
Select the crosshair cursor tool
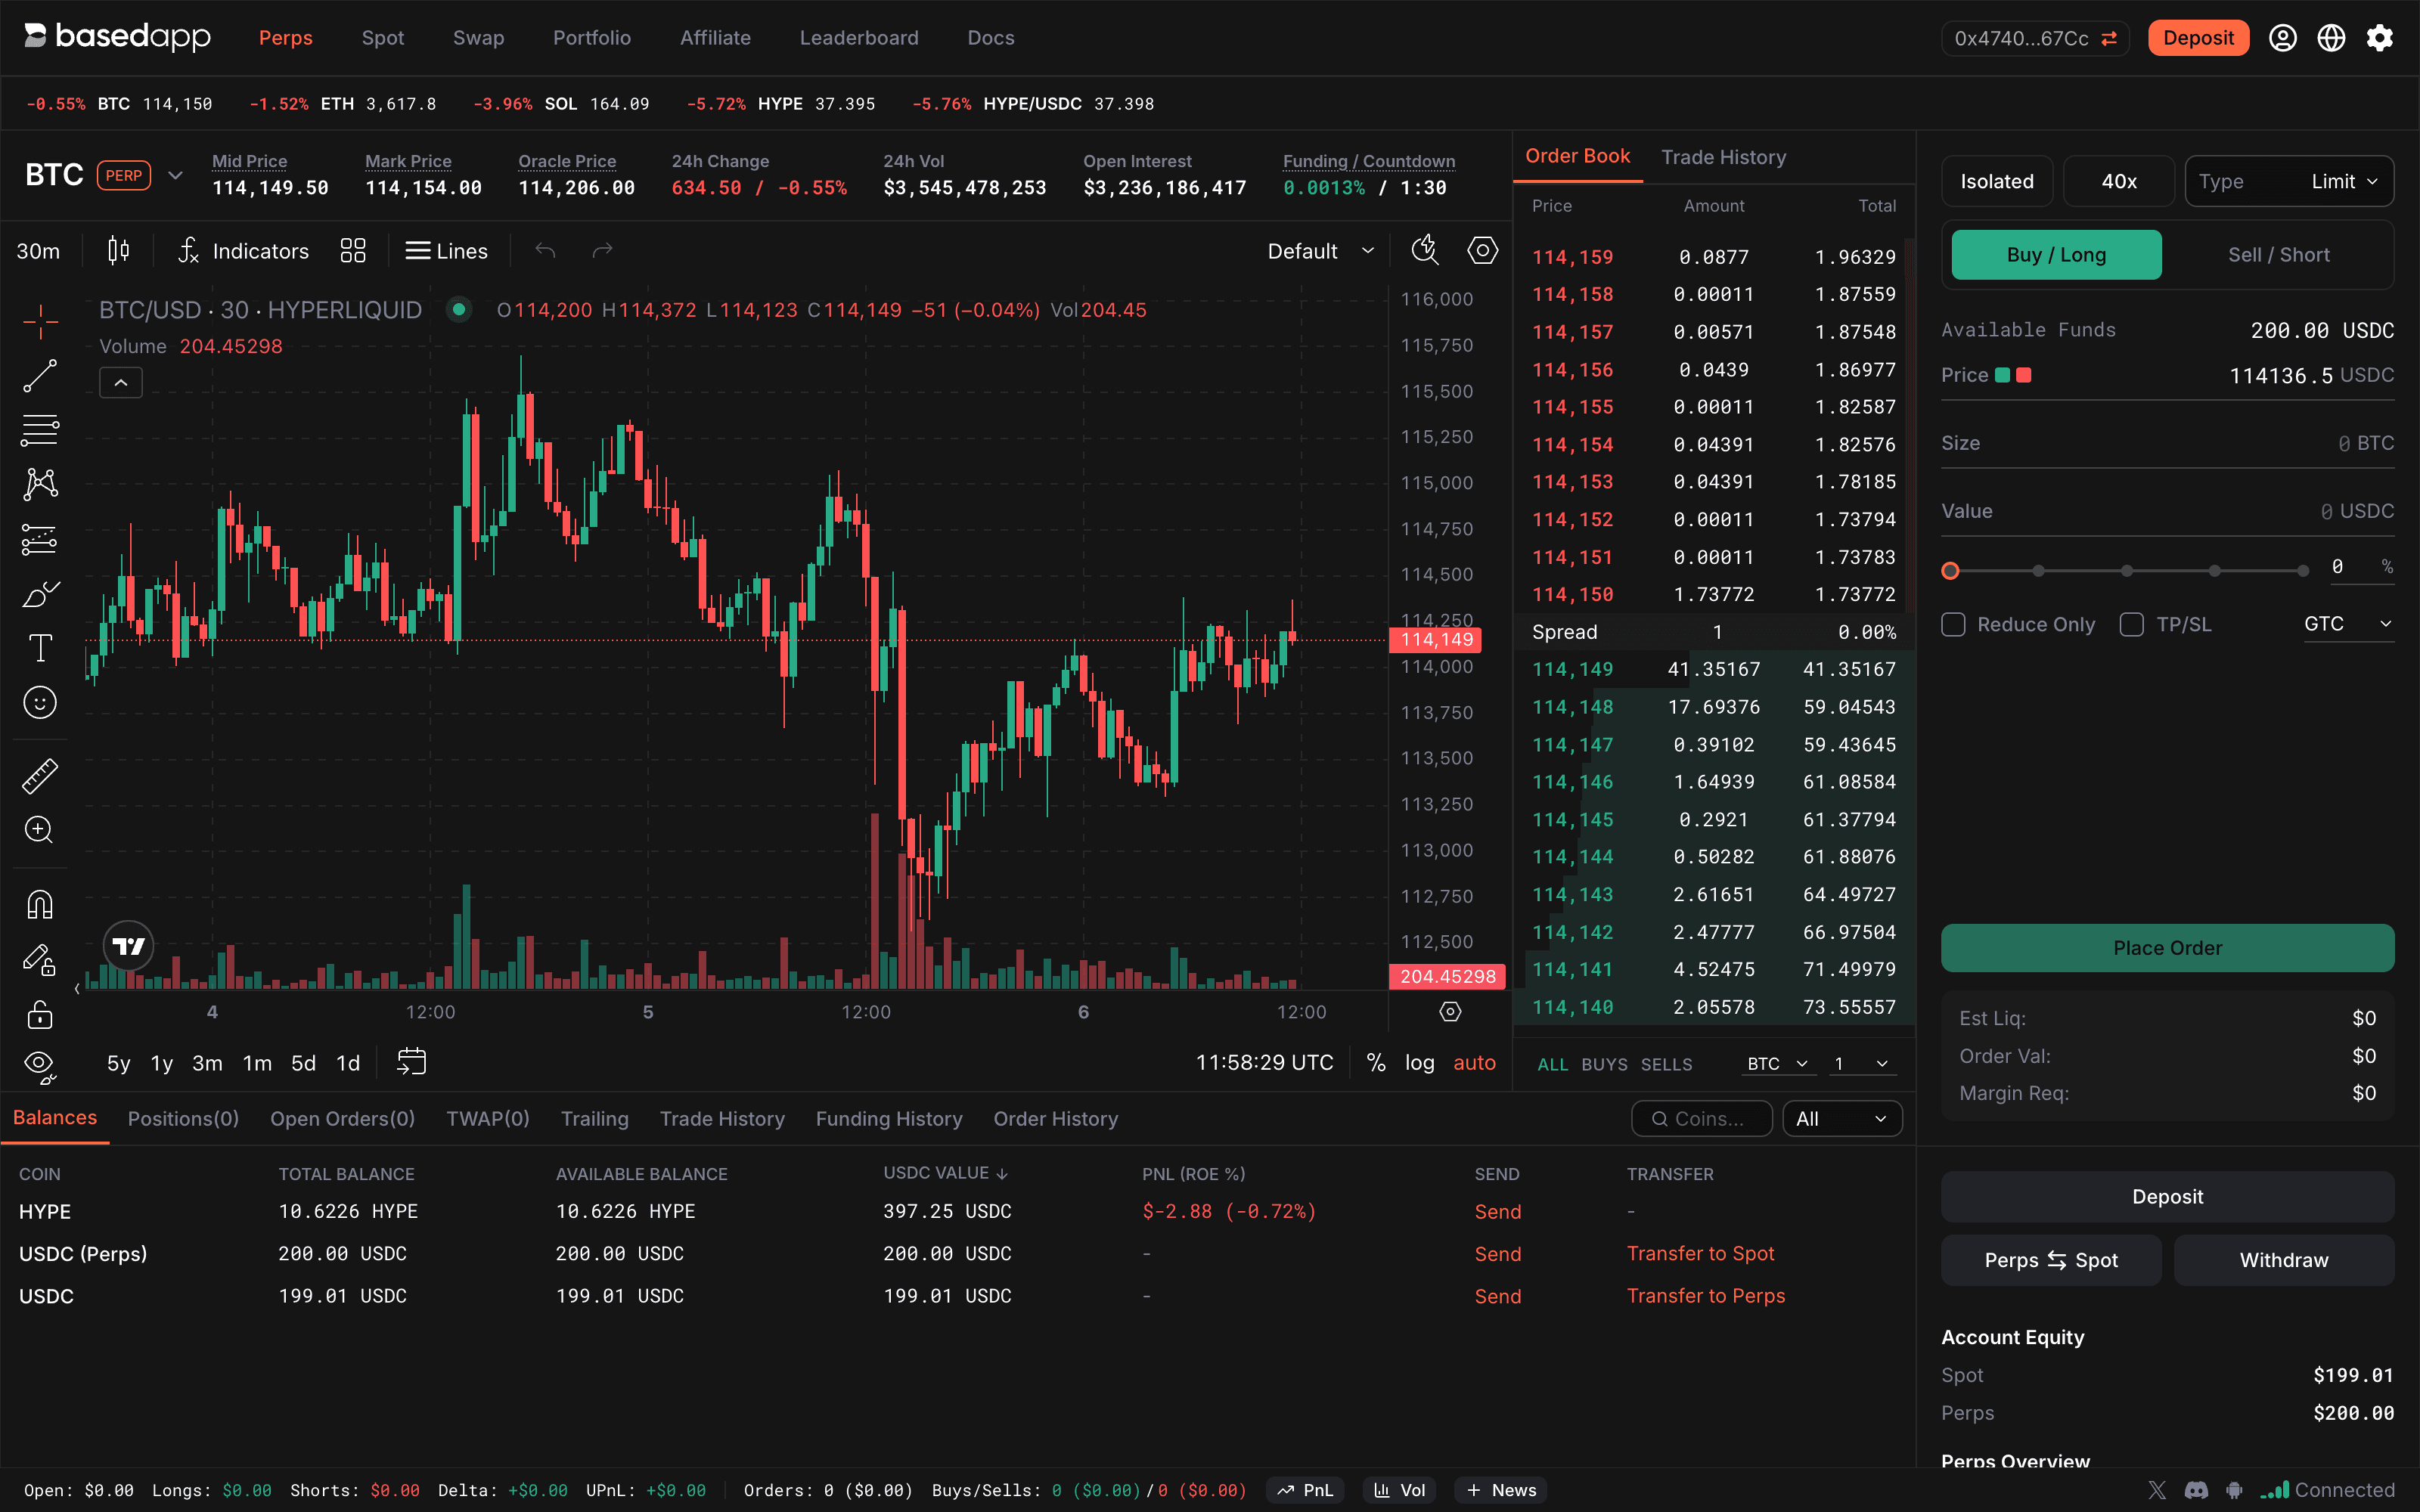click(x=40, y=321)
